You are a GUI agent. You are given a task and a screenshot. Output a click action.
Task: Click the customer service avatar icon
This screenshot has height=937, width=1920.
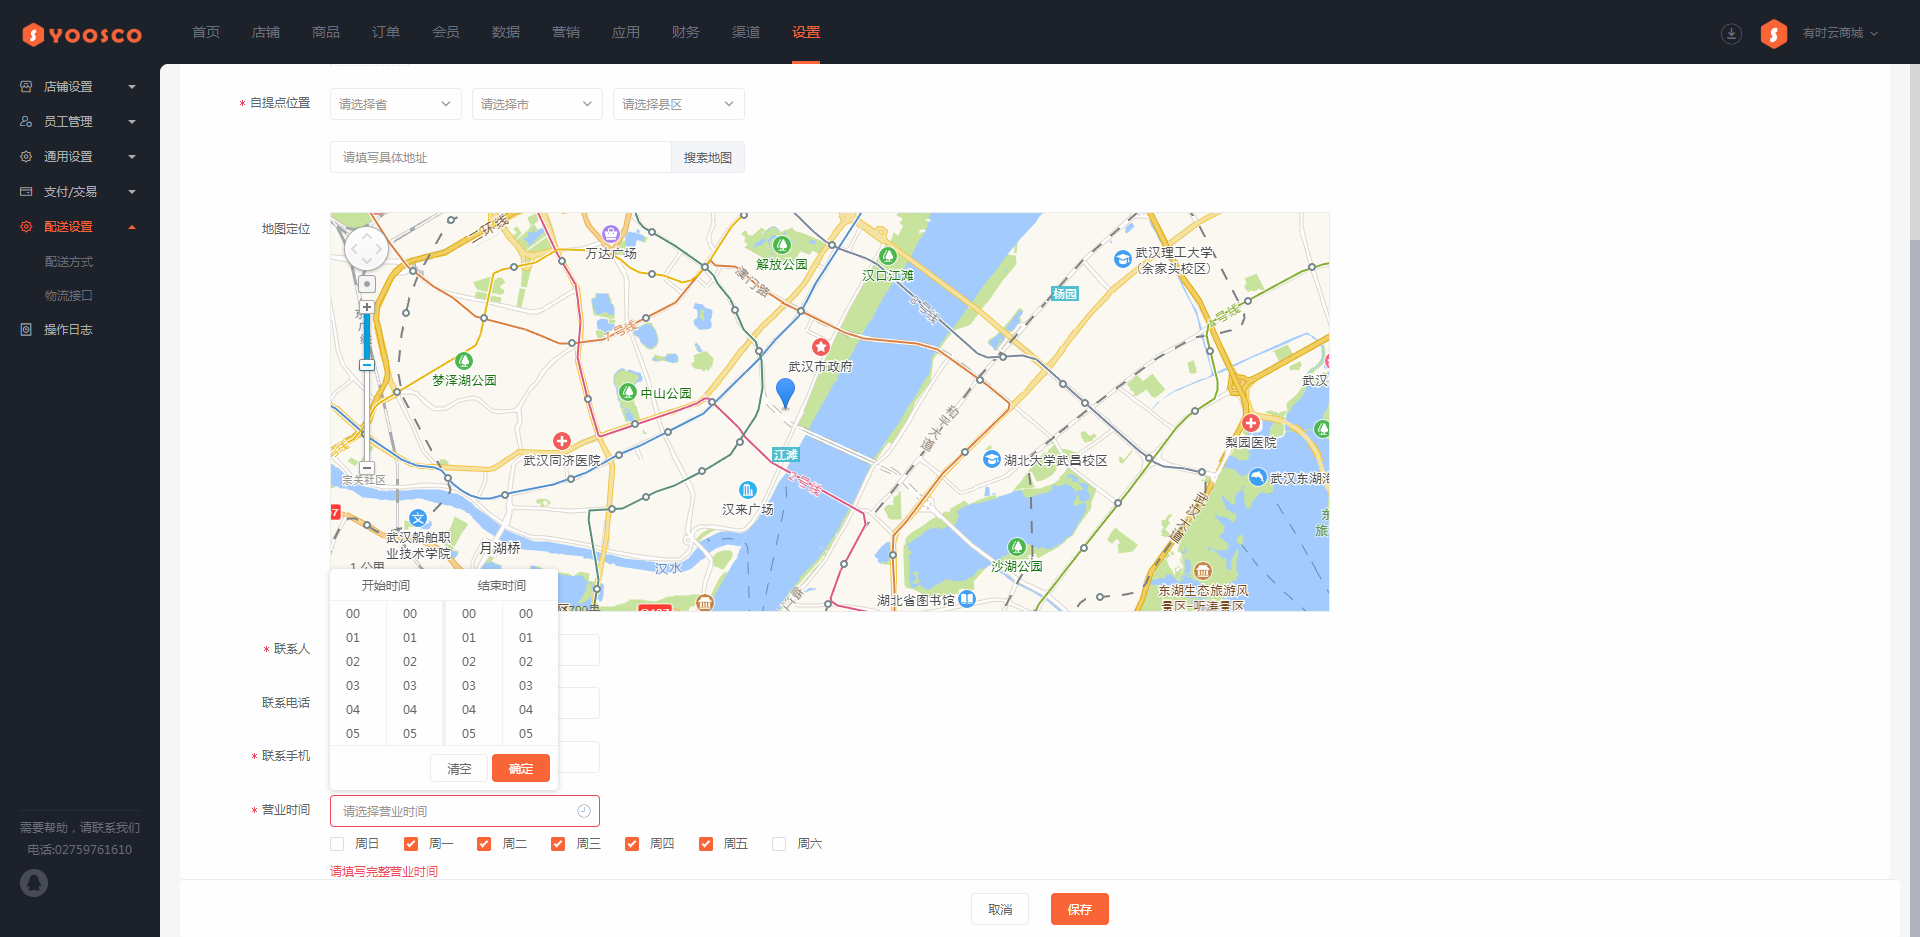pyautogui.click(x=34, y=883)
